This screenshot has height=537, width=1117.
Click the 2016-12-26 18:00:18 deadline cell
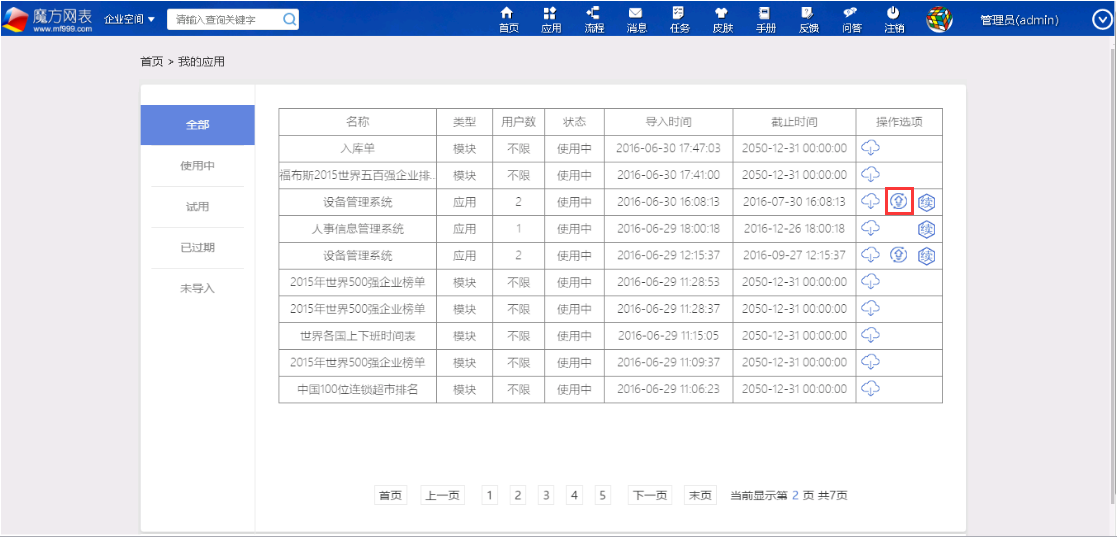click(x=794, y=229)
